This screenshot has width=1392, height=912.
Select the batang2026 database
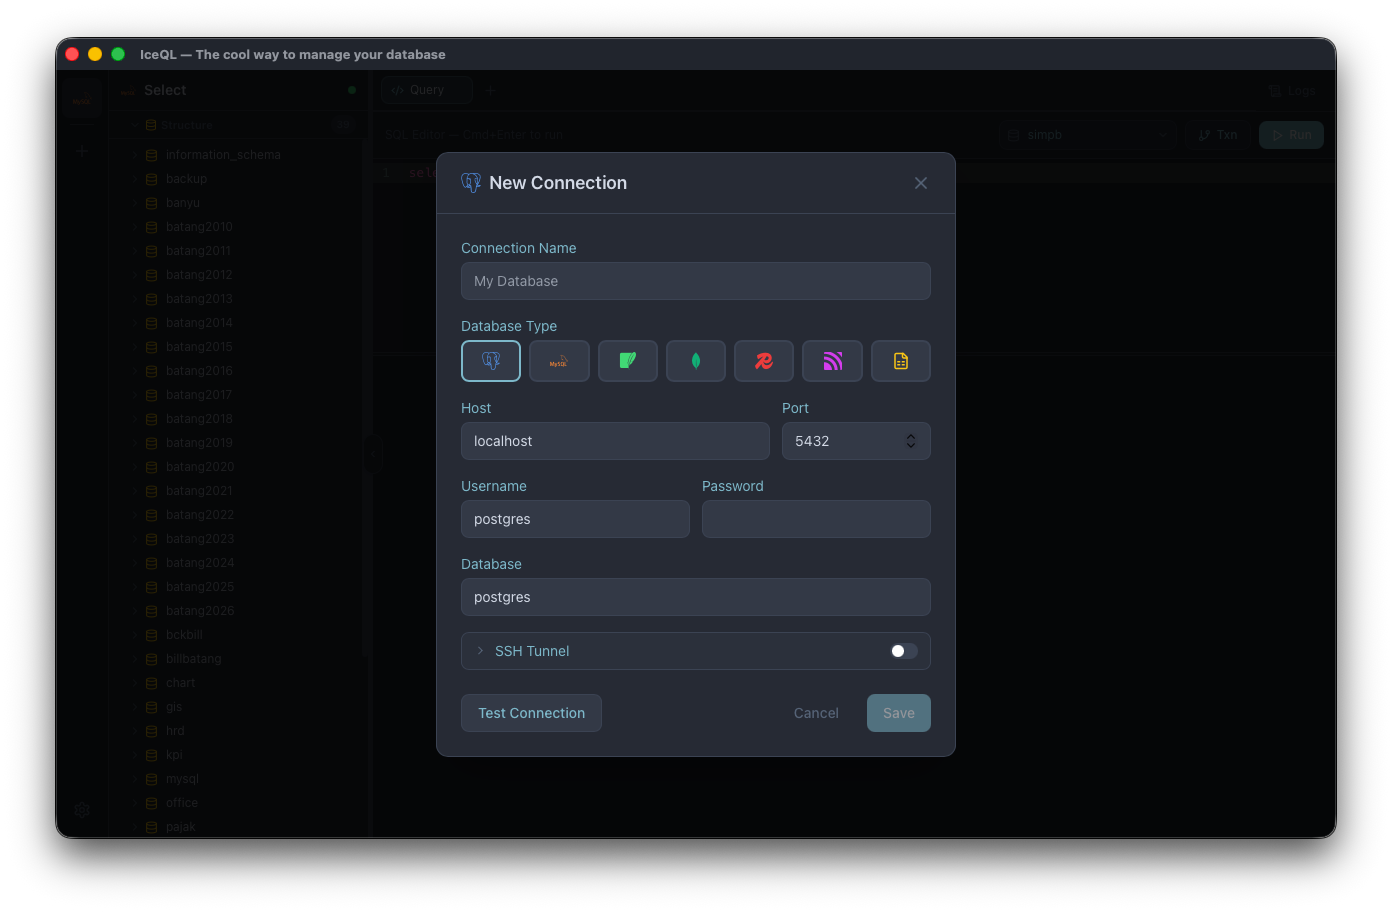click(x=200, y=611)
